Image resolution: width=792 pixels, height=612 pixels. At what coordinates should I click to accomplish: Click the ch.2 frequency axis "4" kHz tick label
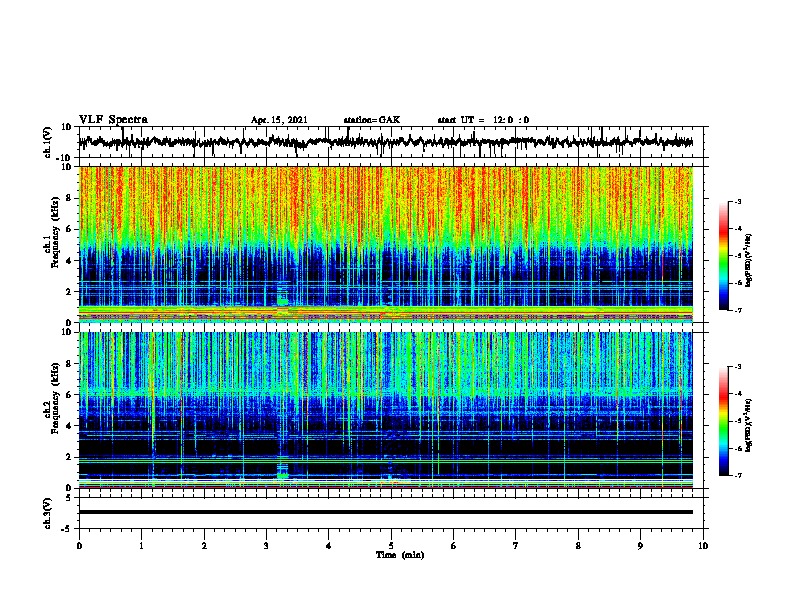pos(69,426)
